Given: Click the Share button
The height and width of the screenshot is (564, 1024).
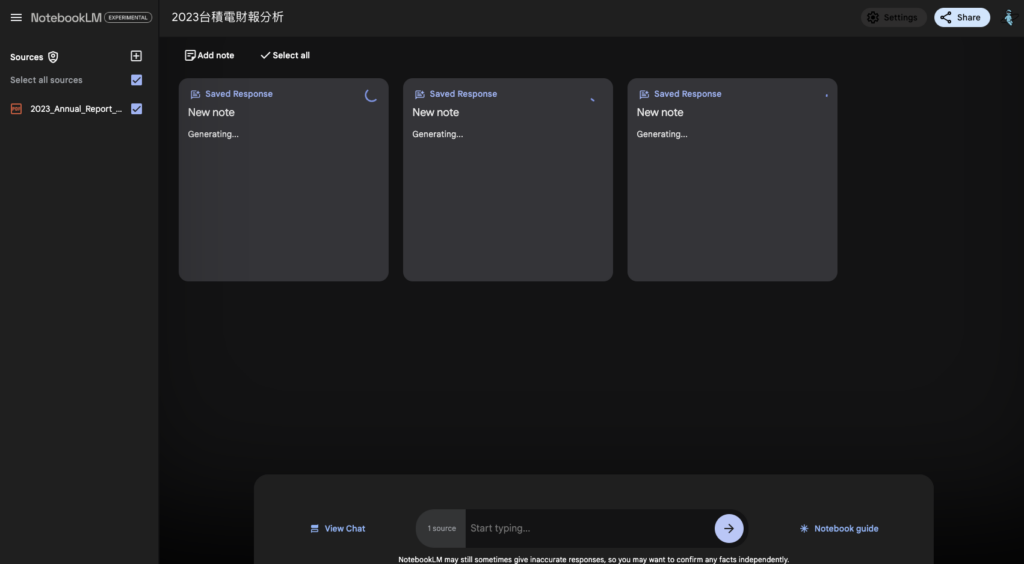Looking at the screenshot, I should [x=961, y=17].
